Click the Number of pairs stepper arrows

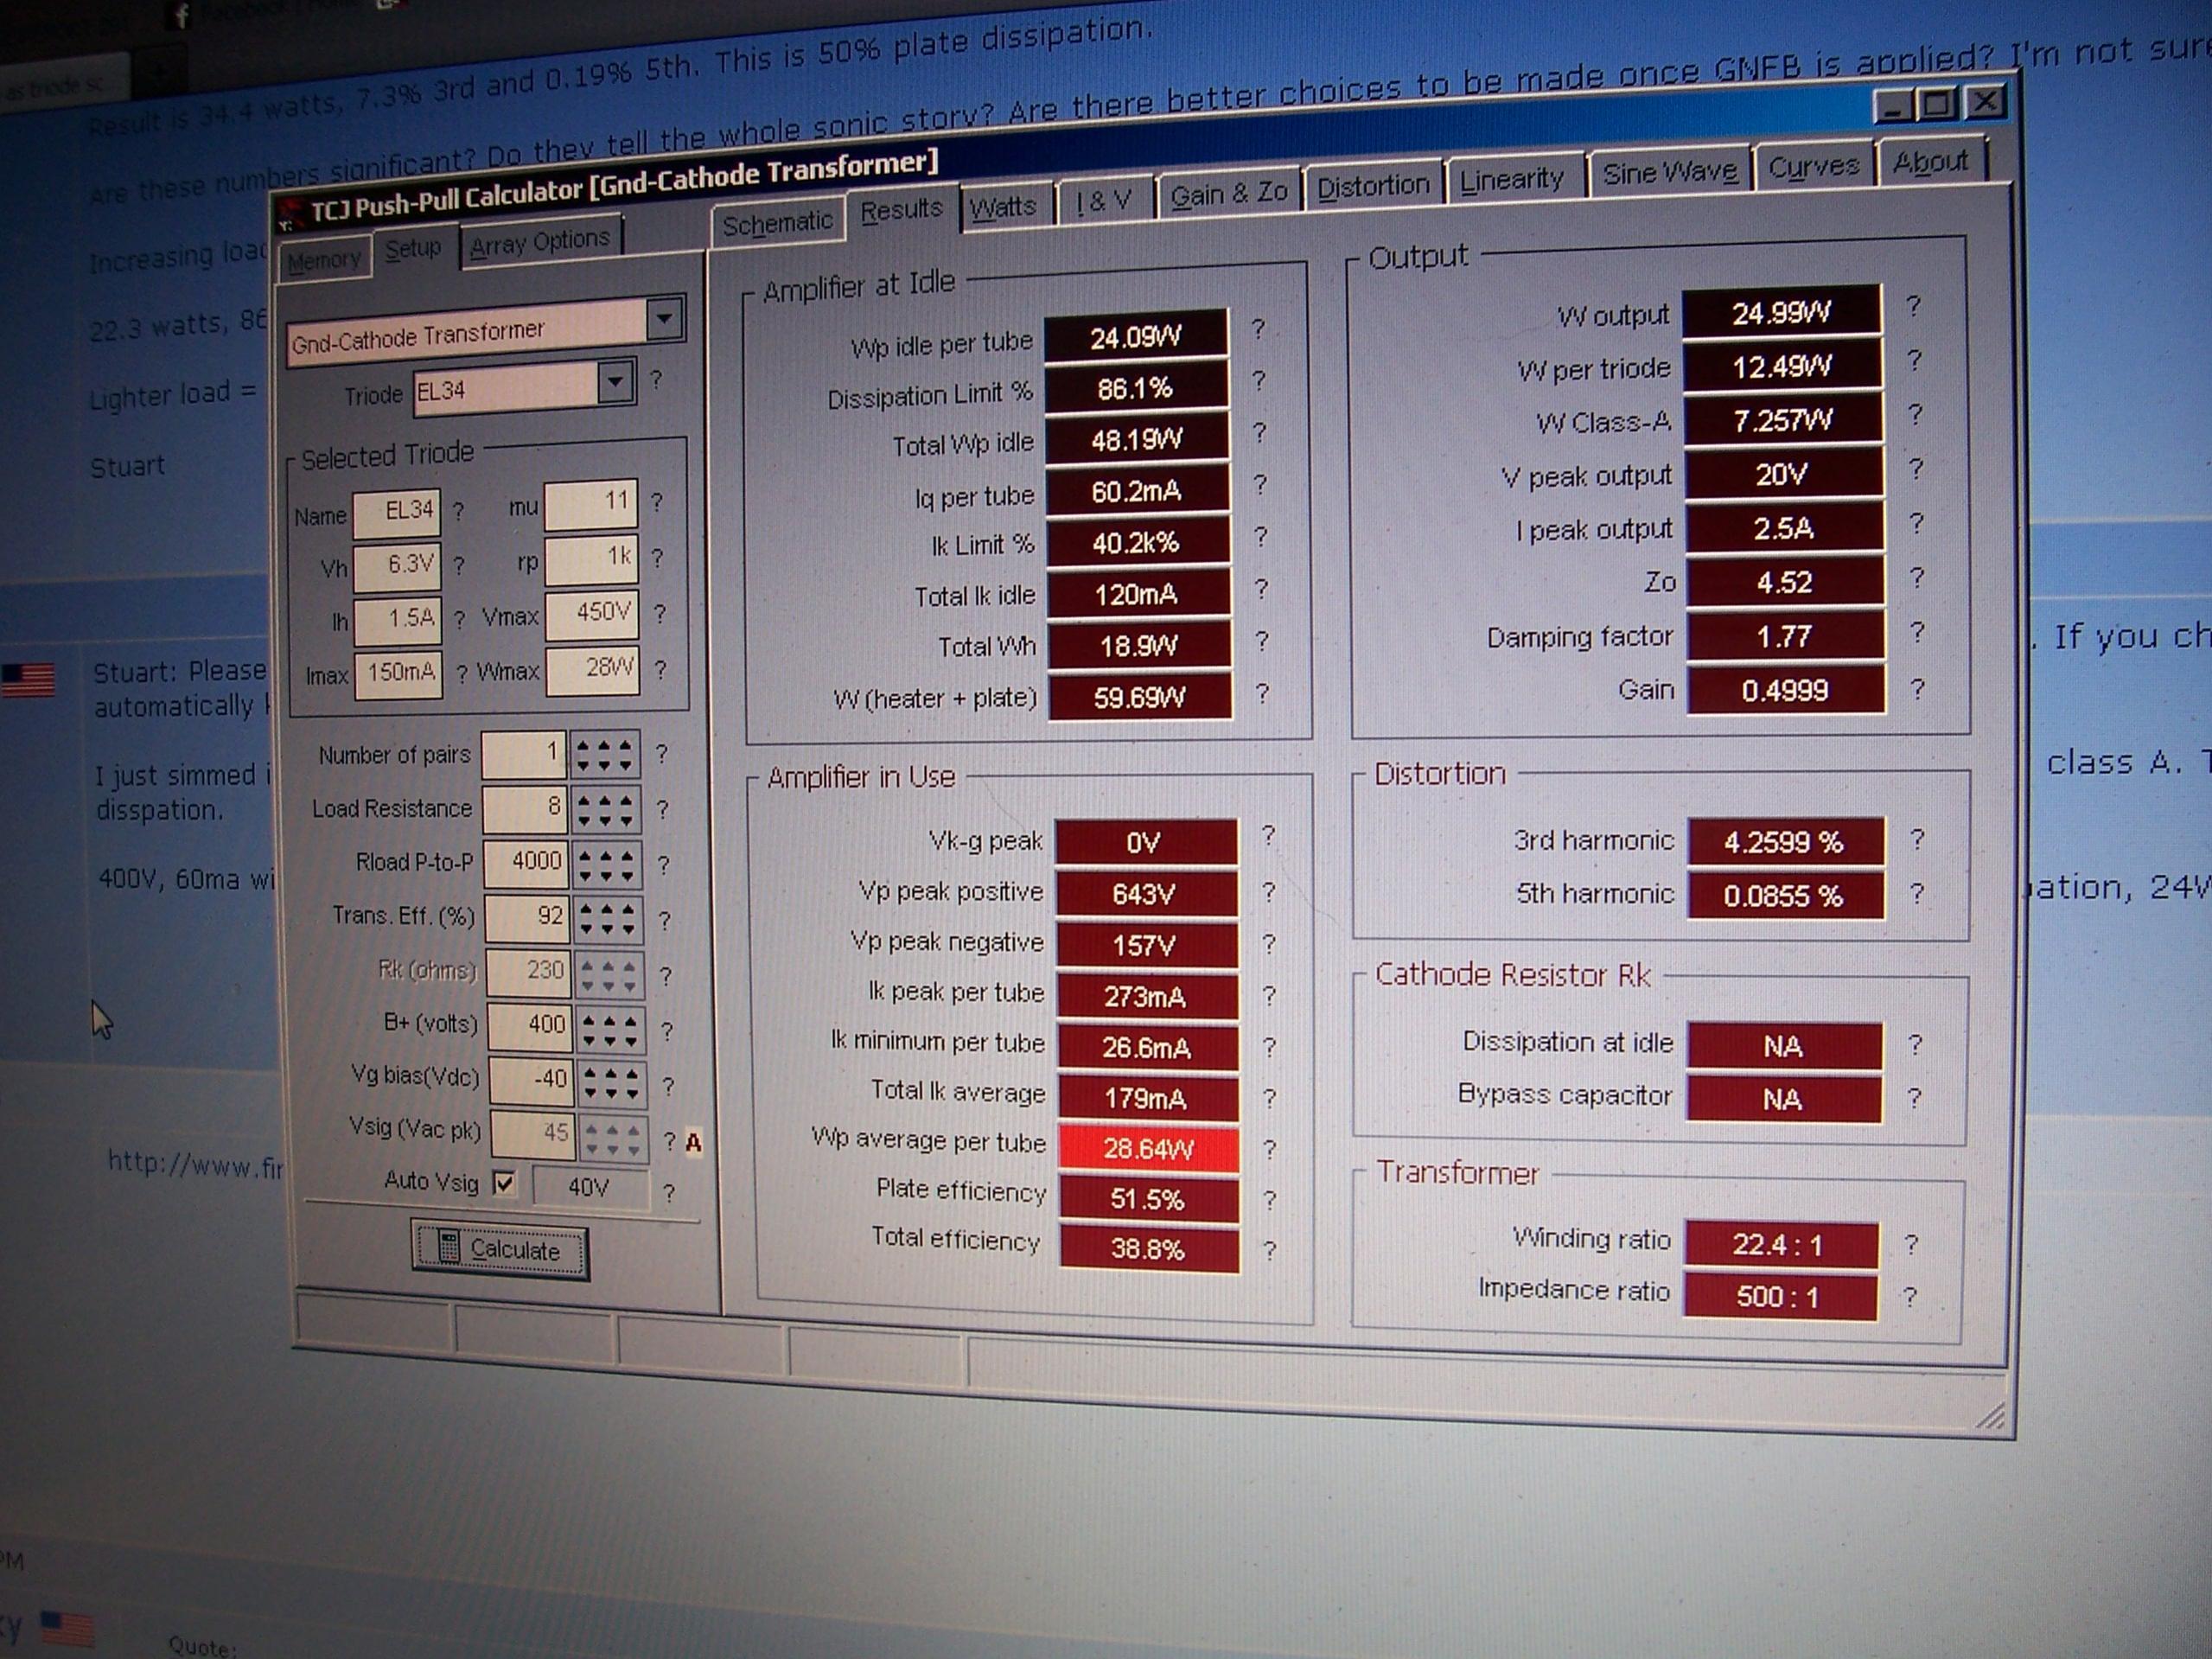pyautogui.click(x=605, y=755)
